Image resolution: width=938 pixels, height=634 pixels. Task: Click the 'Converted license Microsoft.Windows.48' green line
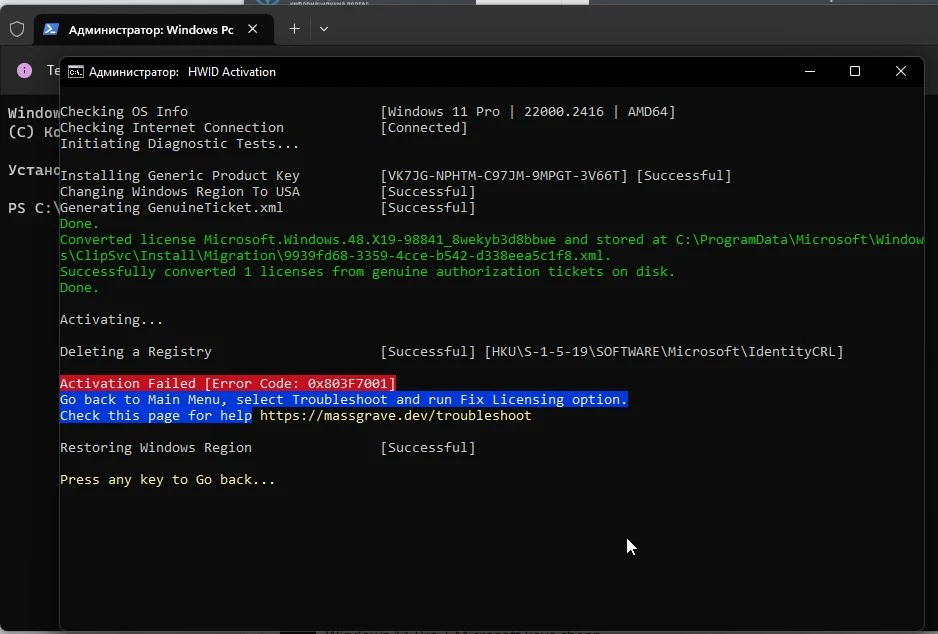pyautogui.click(x=492, y=248)
